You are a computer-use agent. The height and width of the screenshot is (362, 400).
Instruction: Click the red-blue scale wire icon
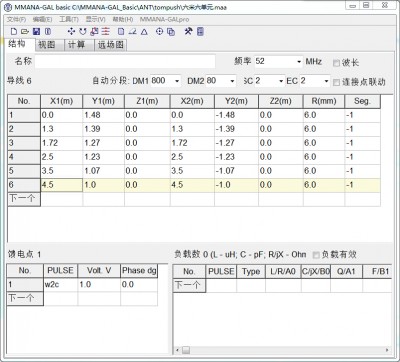click(x=94, y=32)
